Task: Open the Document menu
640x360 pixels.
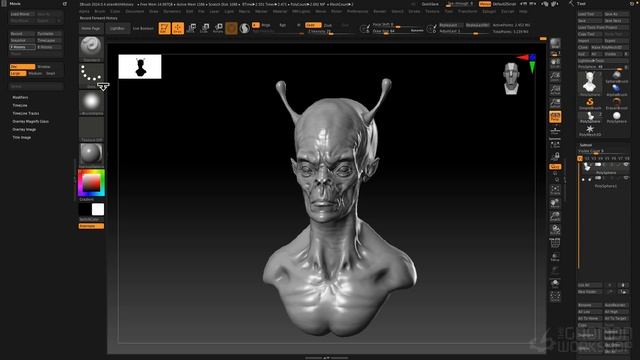Action: tap(135, 11)
